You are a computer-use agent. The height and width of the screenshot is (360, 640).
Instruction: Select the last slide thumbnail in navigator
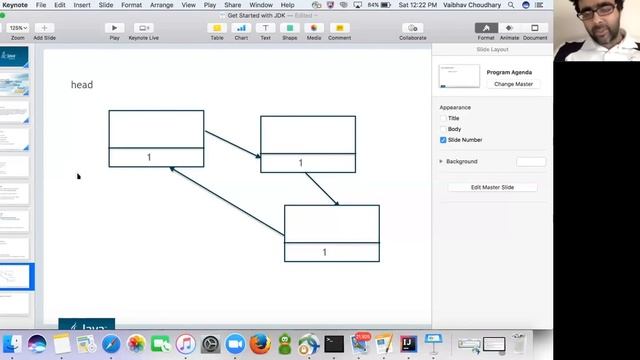(x=14, y=304)
